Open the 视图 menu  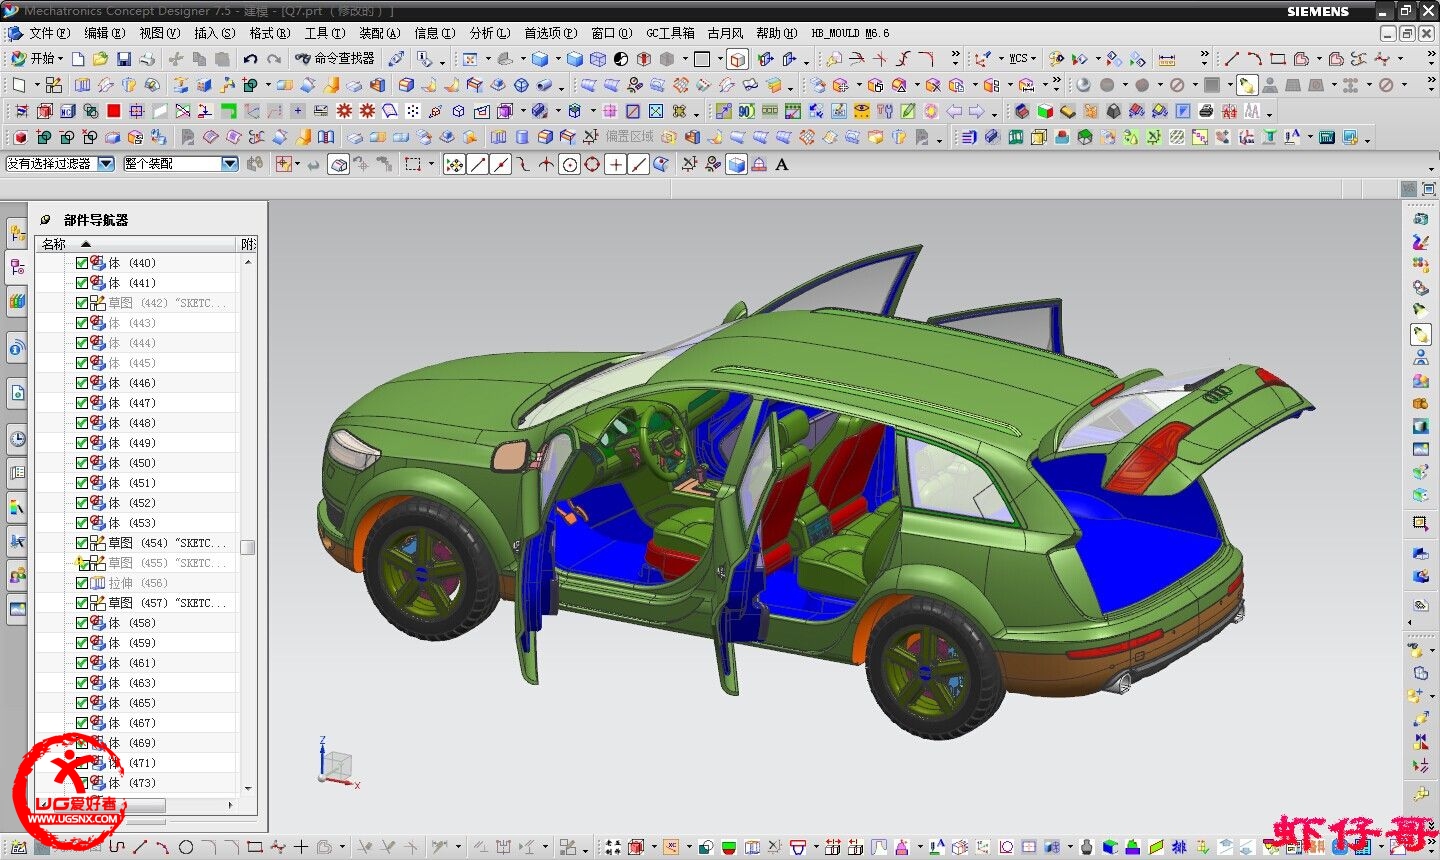point(159,33)
